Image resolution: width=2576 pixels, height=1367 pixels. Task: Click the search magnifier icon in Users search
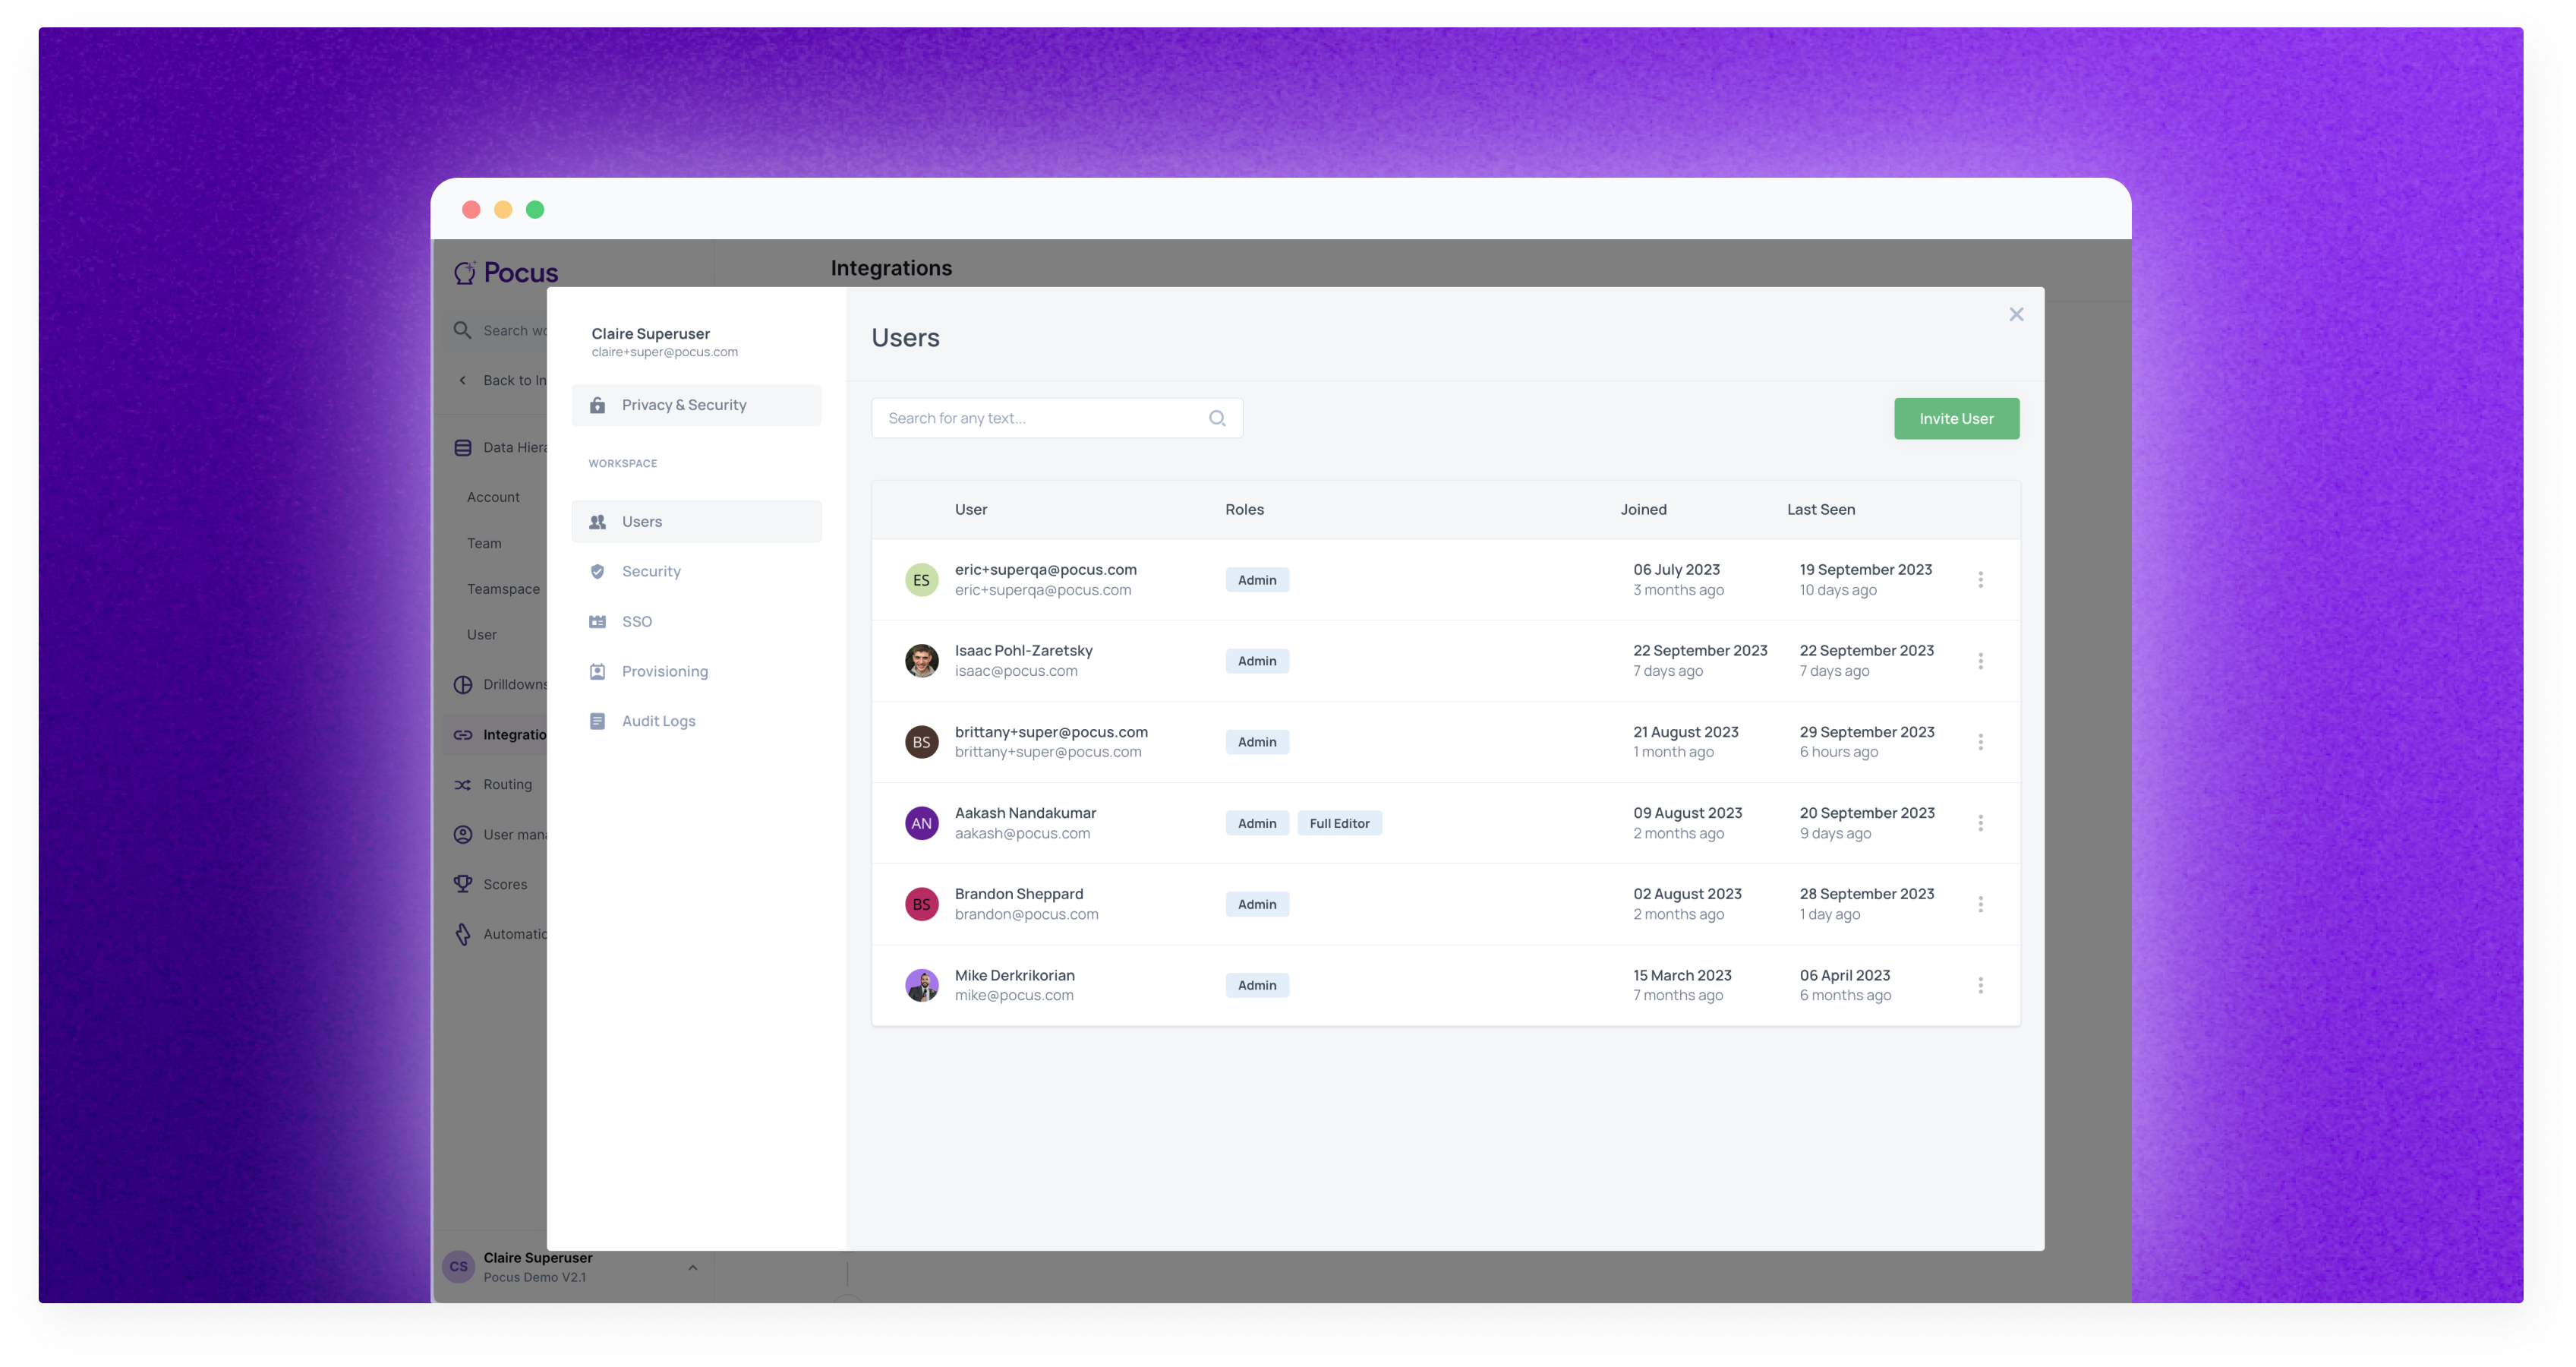[x=1216, y=418]
